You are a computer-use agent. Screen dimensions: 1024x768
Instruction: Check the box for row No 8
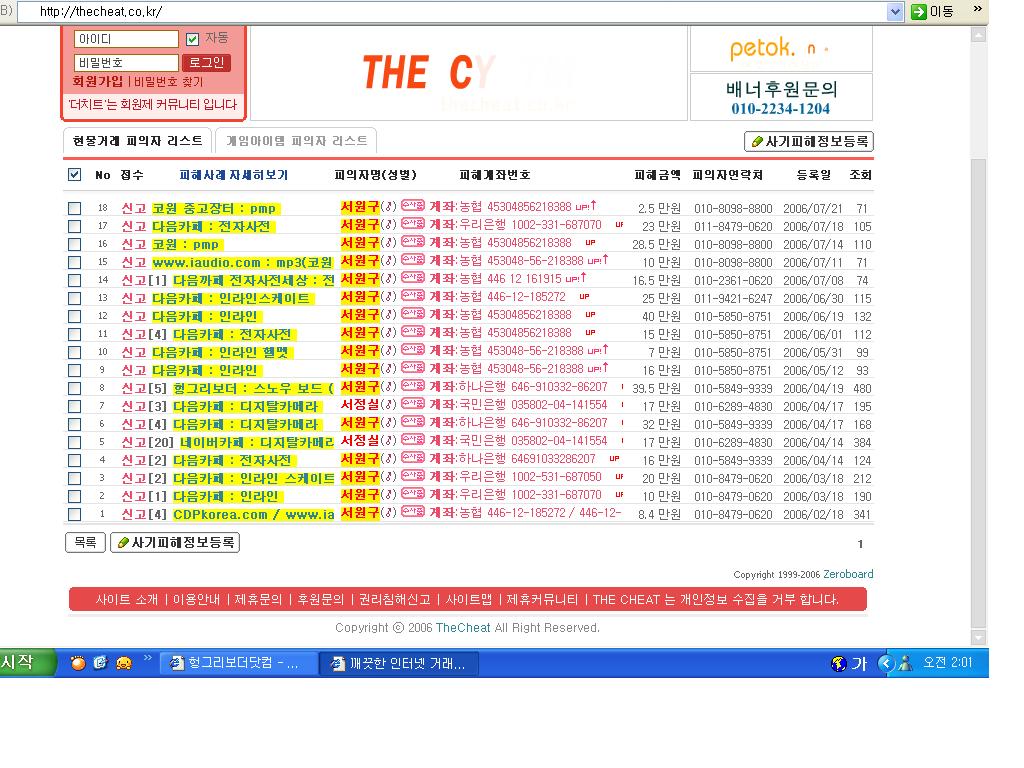(74, 388)
